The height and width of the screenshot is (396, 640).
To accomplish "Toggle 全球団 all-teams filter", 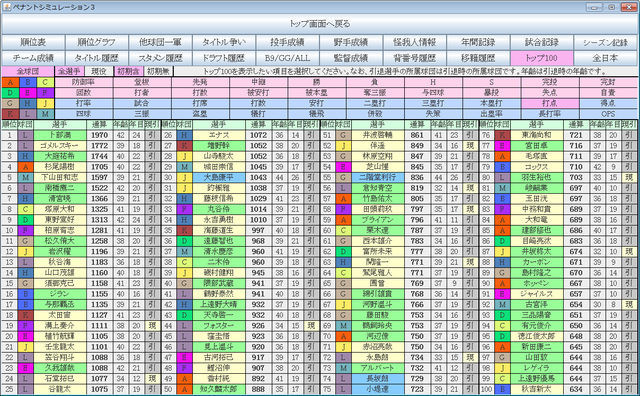I will point(28,71).
